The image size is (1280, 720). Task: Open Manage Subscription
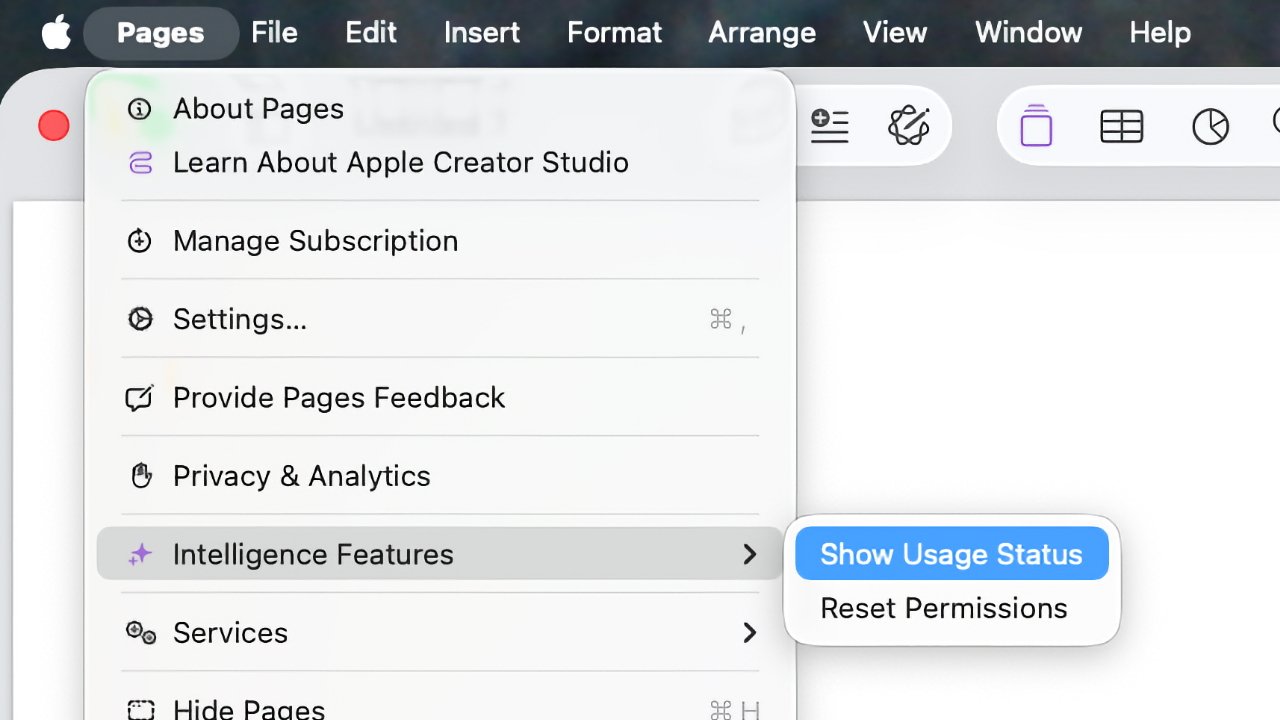[x=315, y=241]
